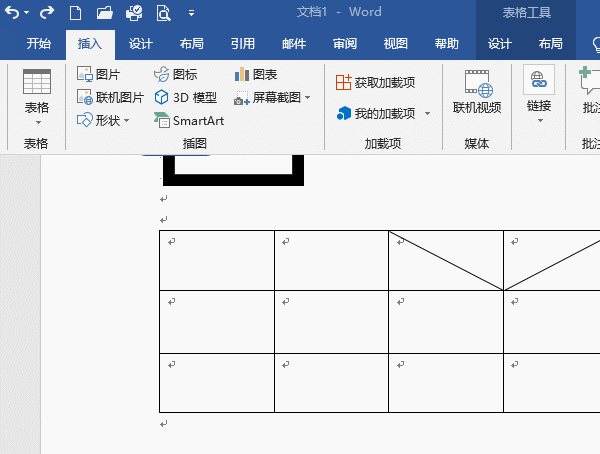Viewport: 600px width, 454px height.
Task: Click the quick print icon
Action: pos(134,13)
